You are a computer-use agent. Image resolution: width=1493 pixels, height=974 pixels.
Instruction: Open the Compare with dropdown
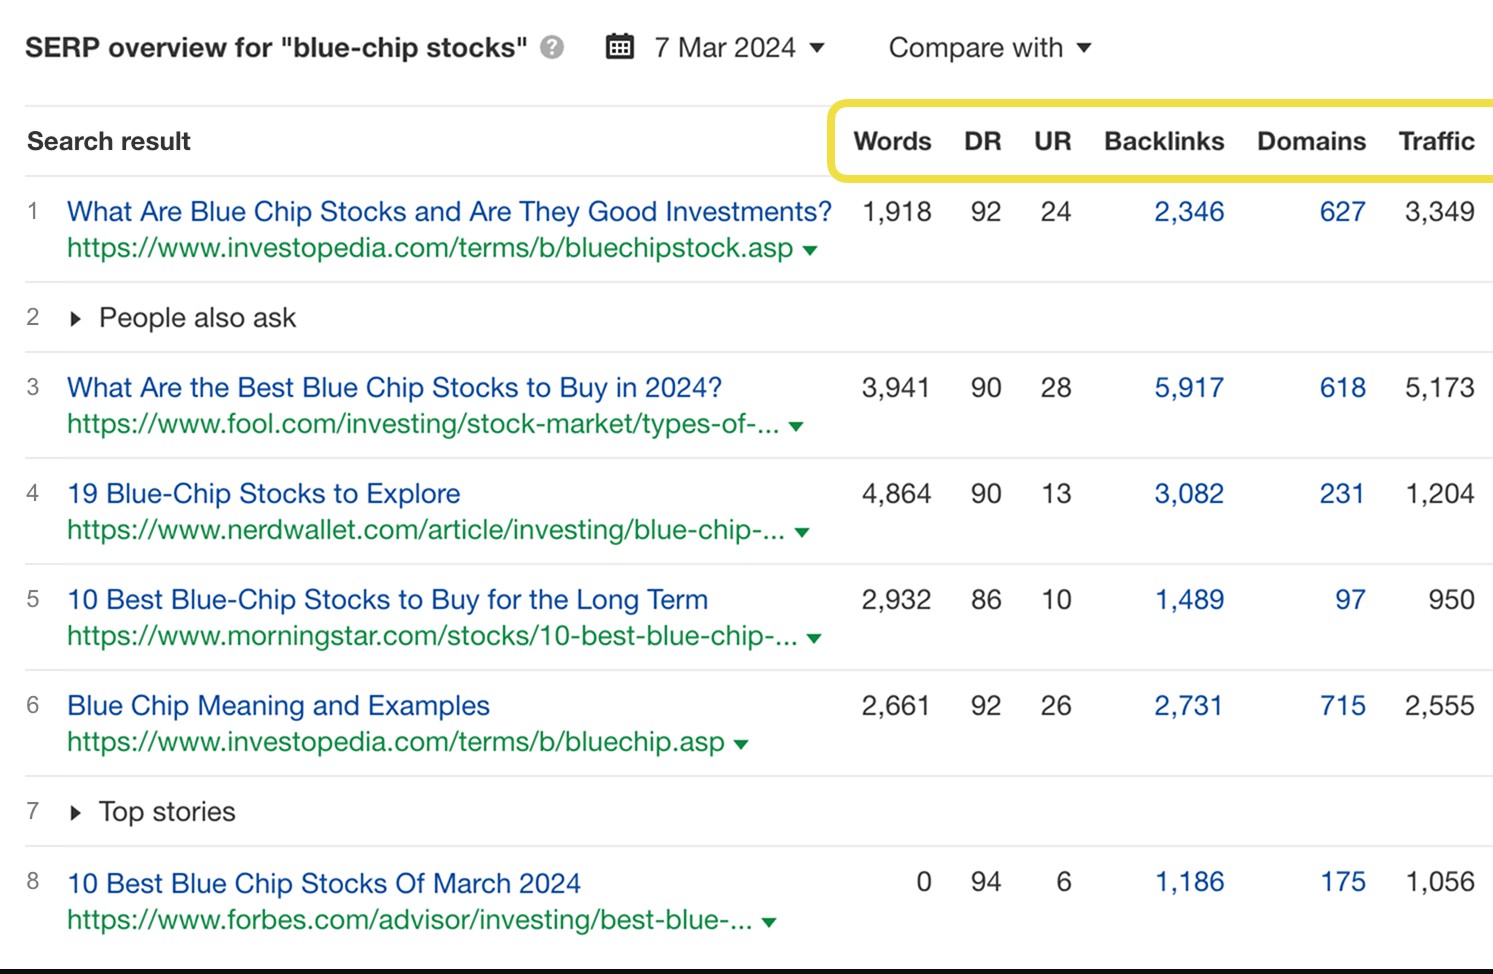989,47
